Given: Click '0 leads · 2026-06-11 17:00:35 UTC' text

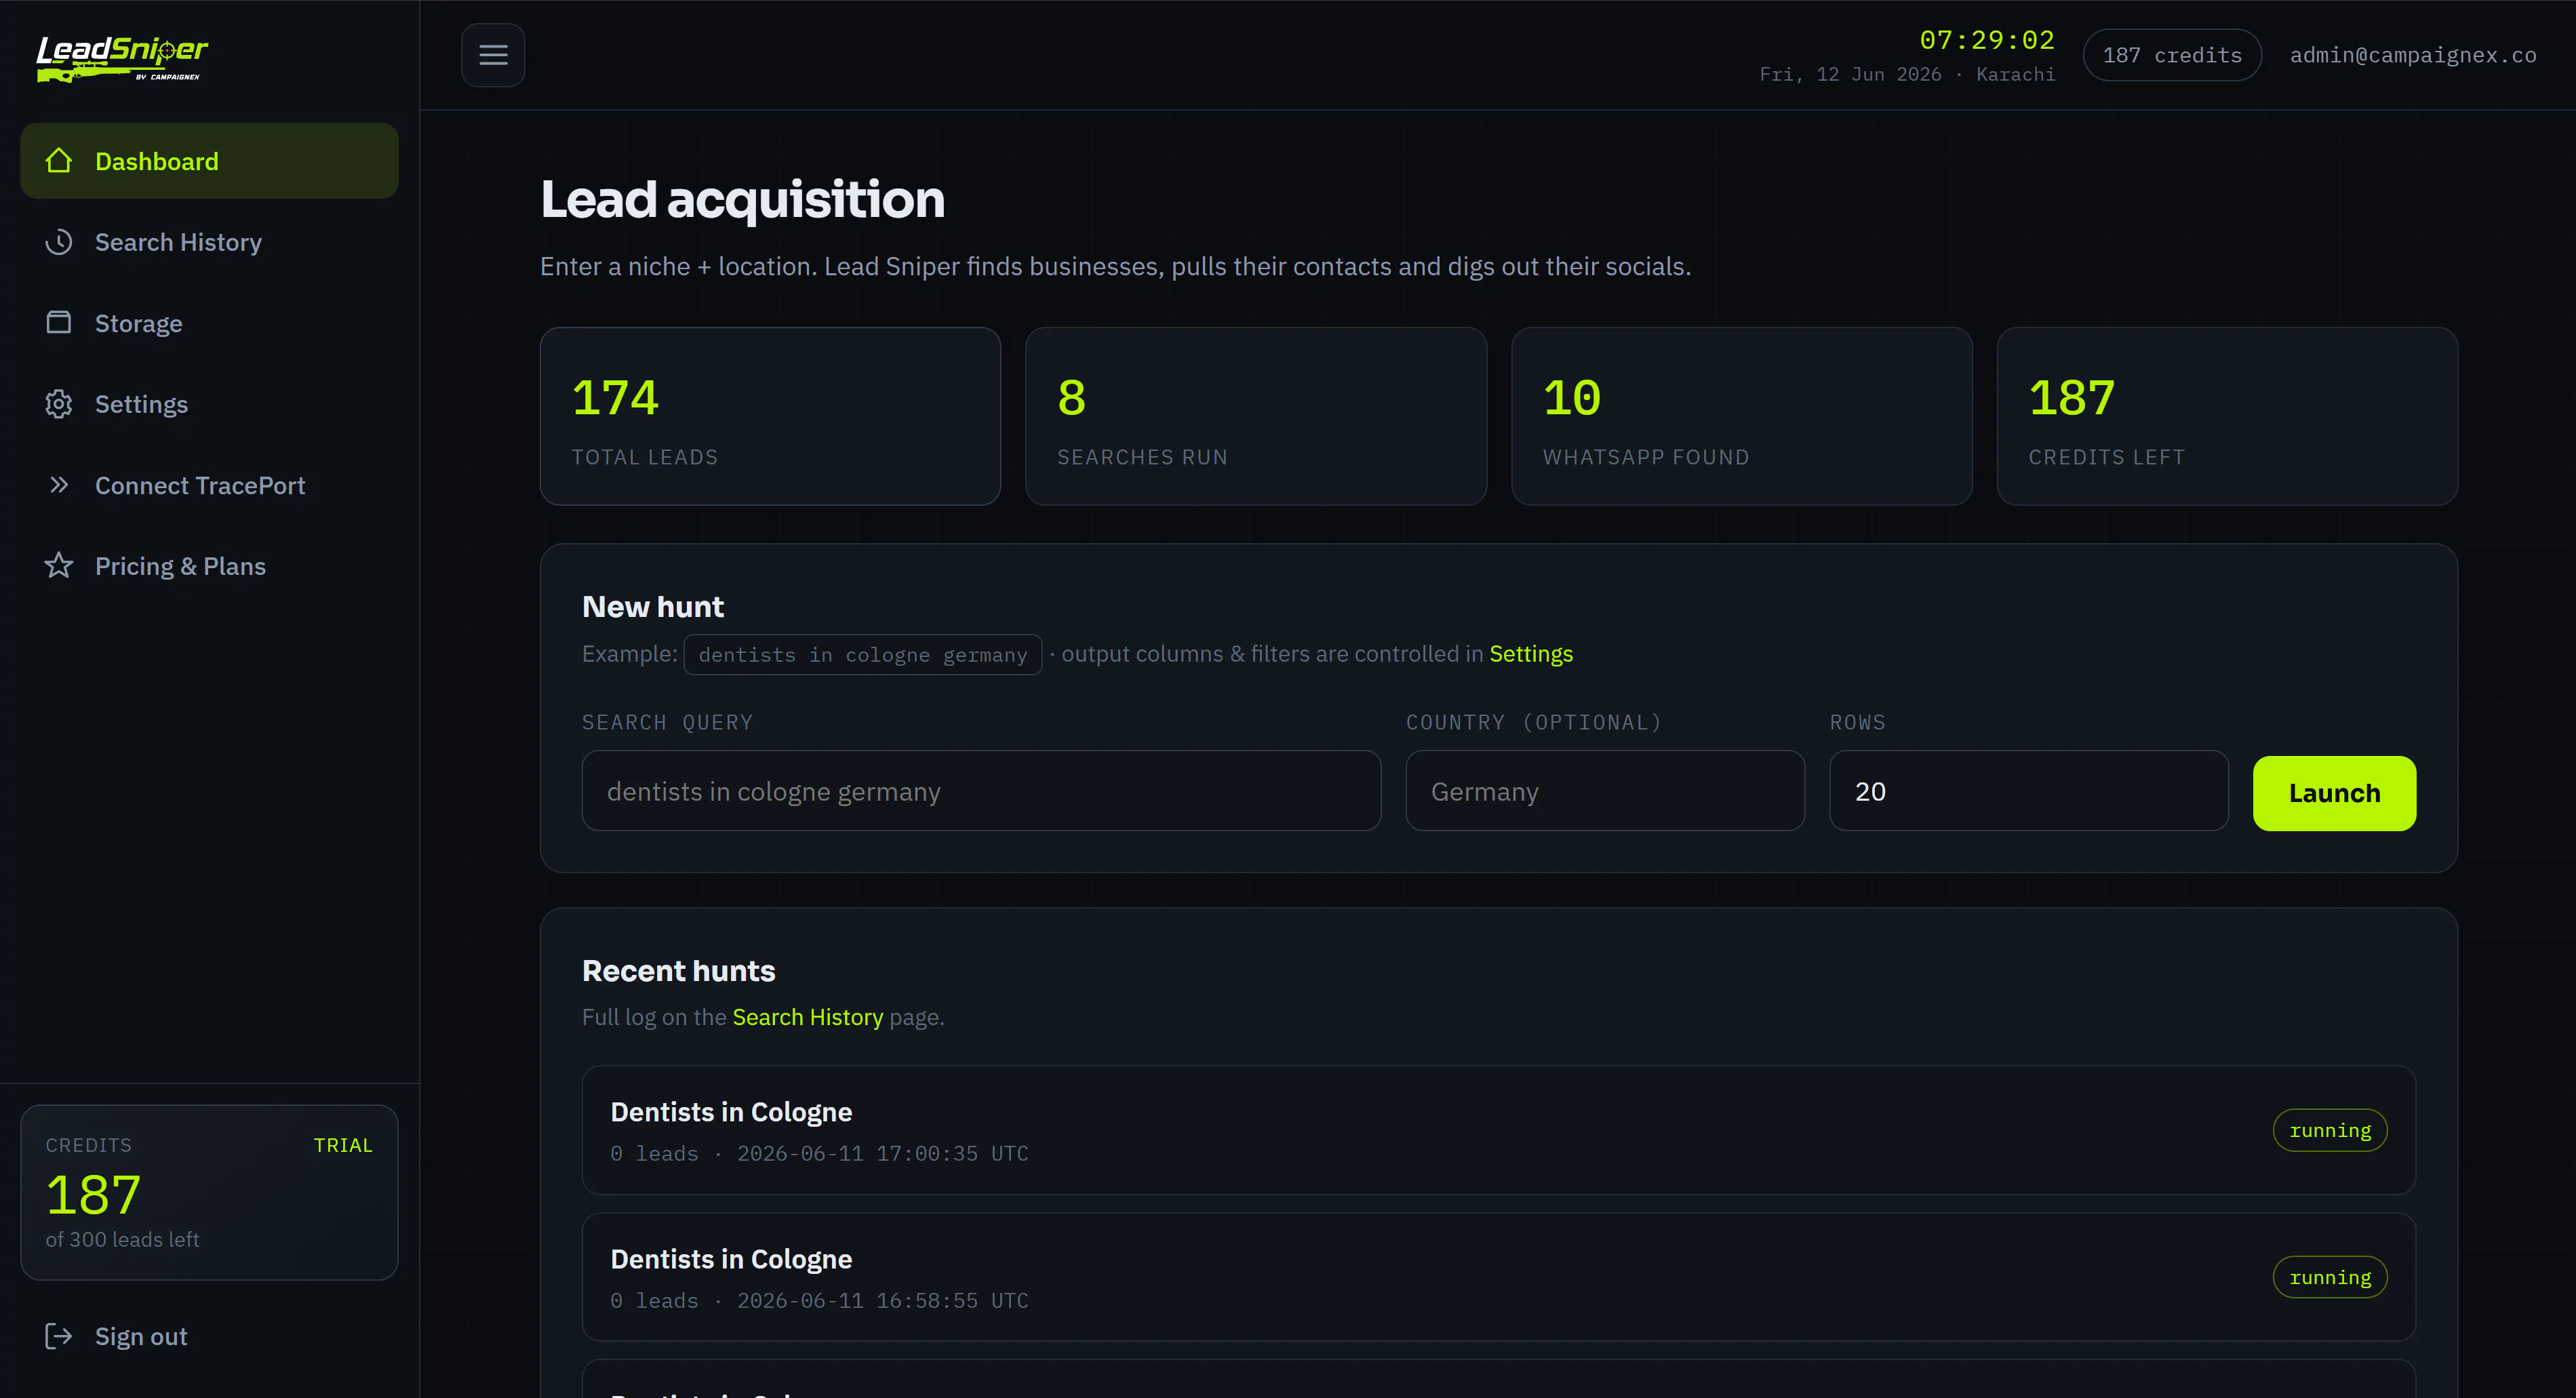Looking at the screenshot, I should (x=819, y=1153).
